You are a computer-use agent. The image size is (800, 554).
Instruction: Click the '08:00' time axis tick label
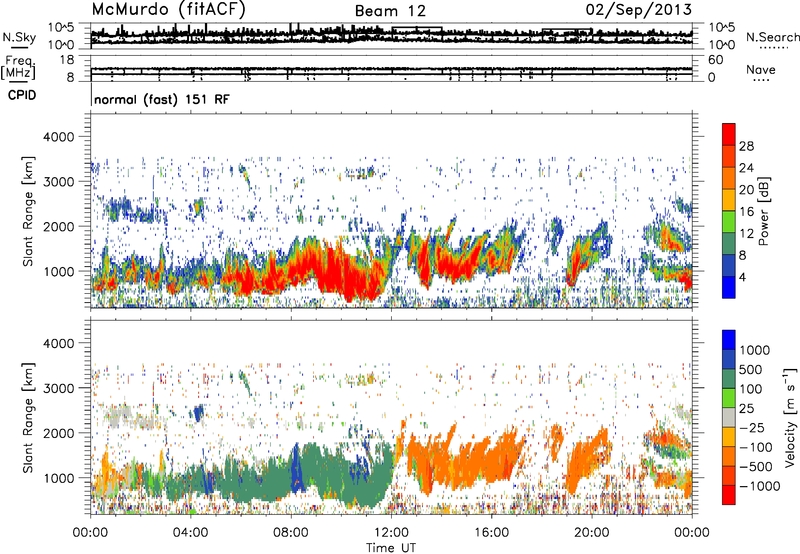point(291,533)
